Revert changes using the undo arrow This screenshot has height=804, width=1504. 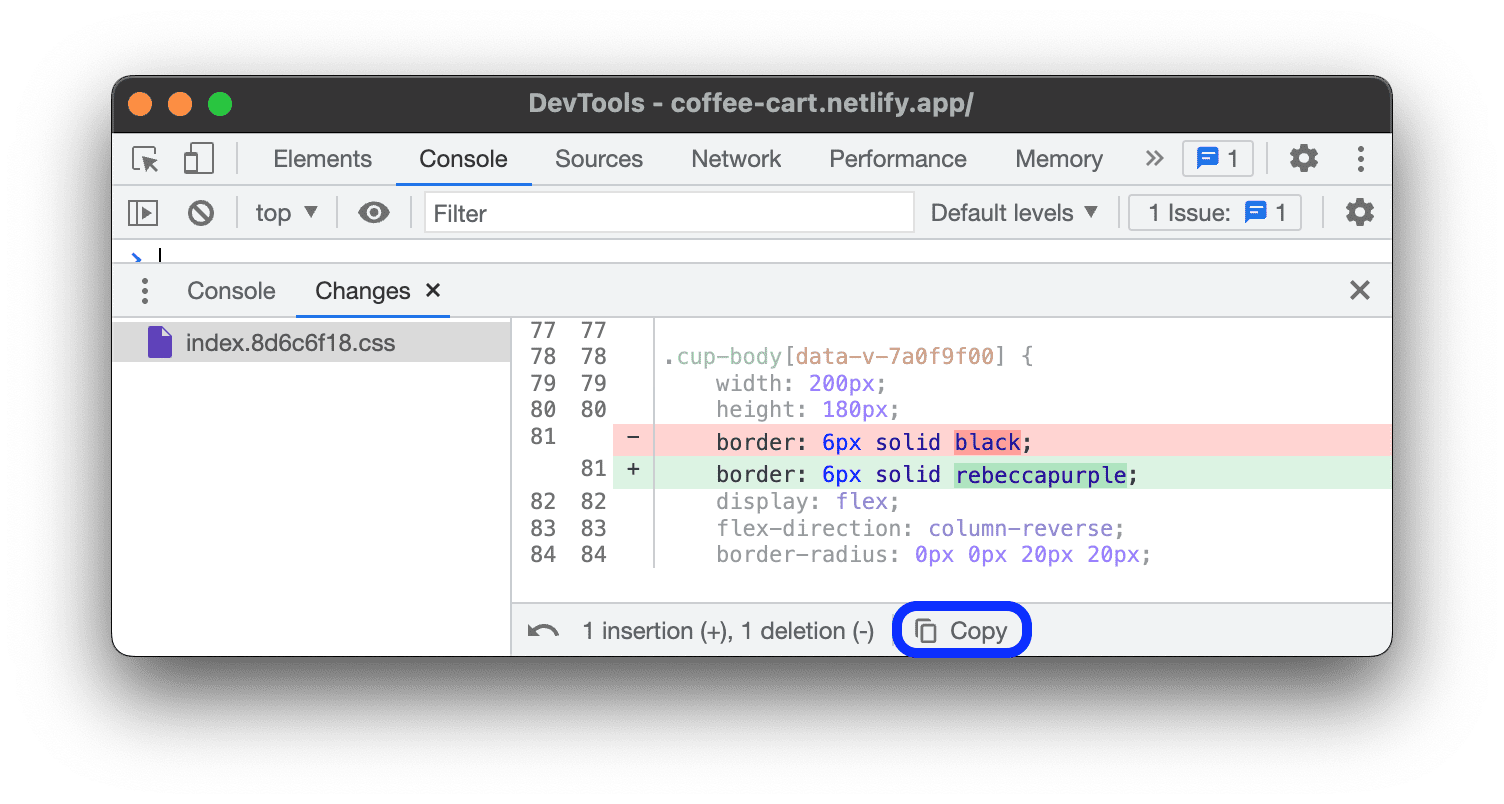541,630
